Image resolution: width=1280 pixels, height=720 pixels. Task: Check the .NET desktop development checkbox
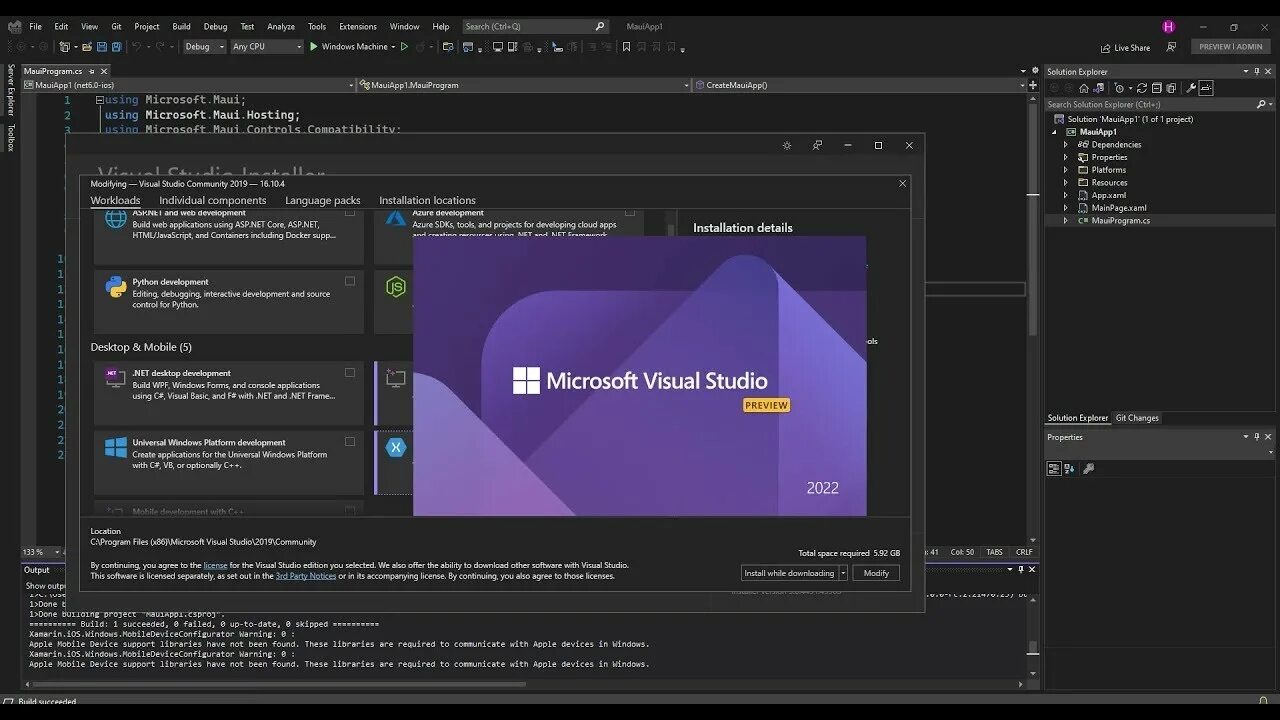[350, 372]
